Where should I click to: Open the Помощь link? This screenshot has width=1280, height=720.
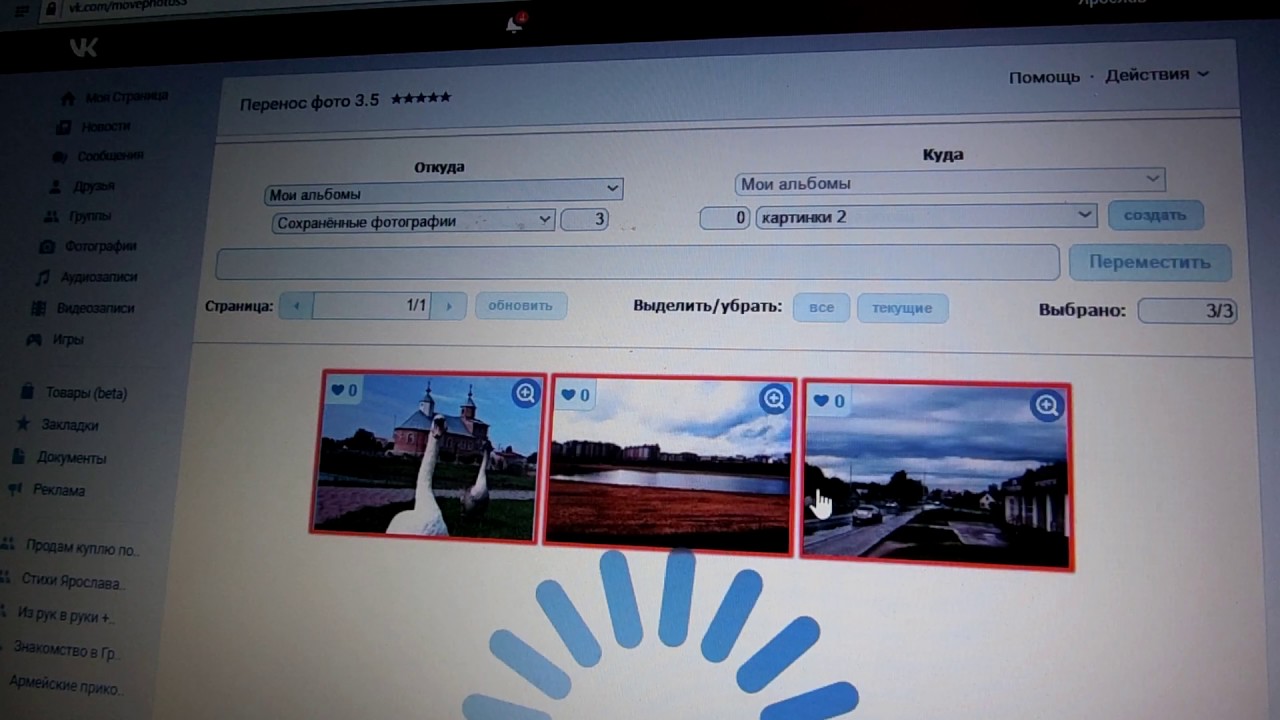pos(1044,77)
